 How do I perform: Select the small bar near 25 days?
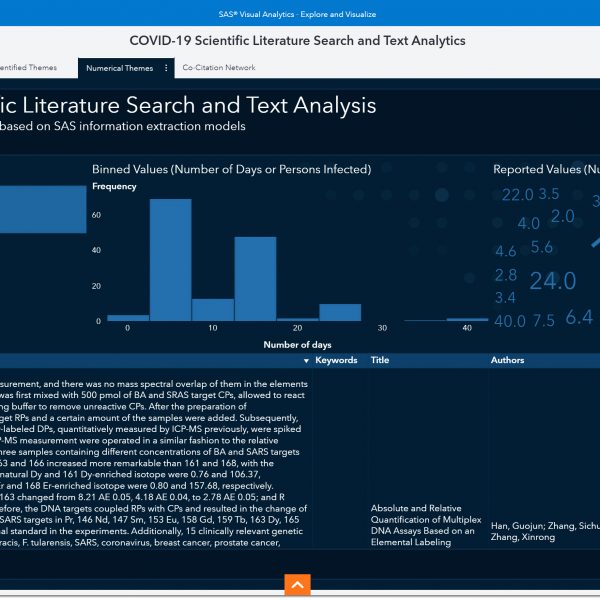click(340, 312)
